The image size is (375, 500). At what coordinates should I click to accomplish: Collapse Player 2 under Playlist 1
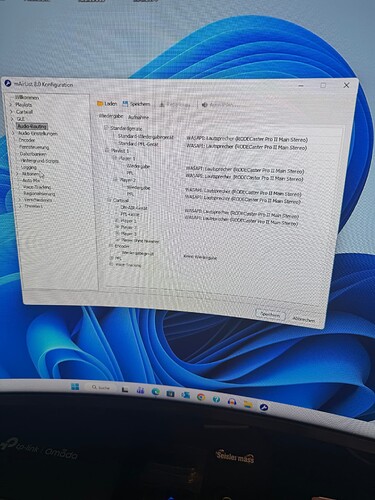[116, 179]
